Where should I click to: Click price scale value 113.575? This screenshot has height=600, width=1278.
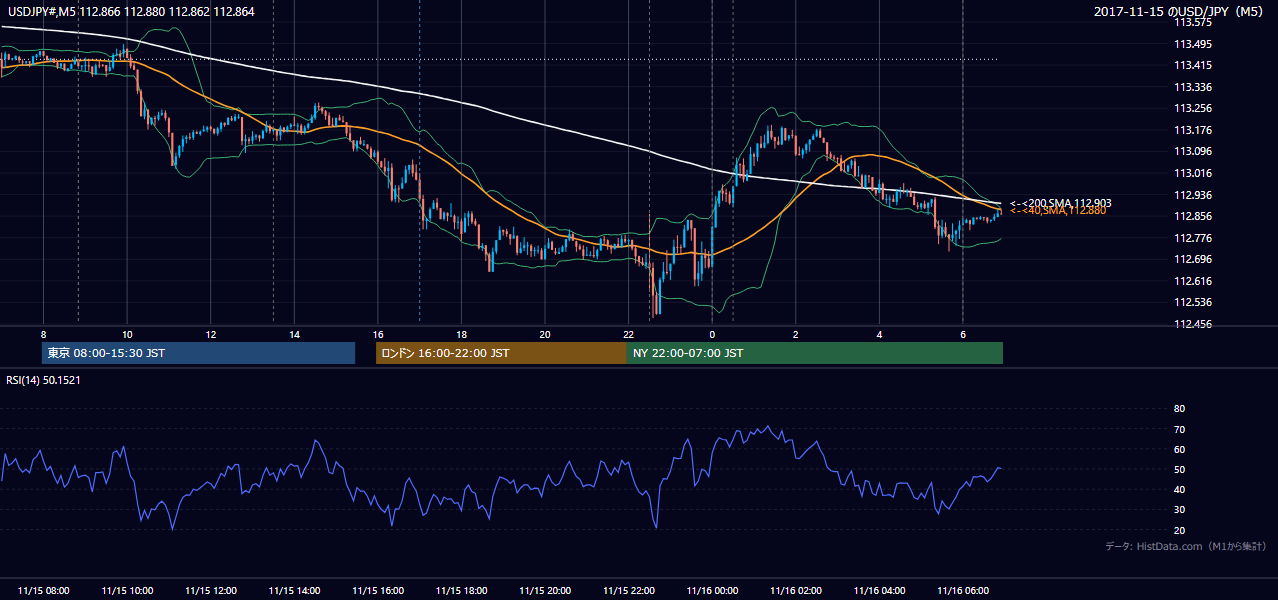pyautogui.click(x=1193, y=22)
